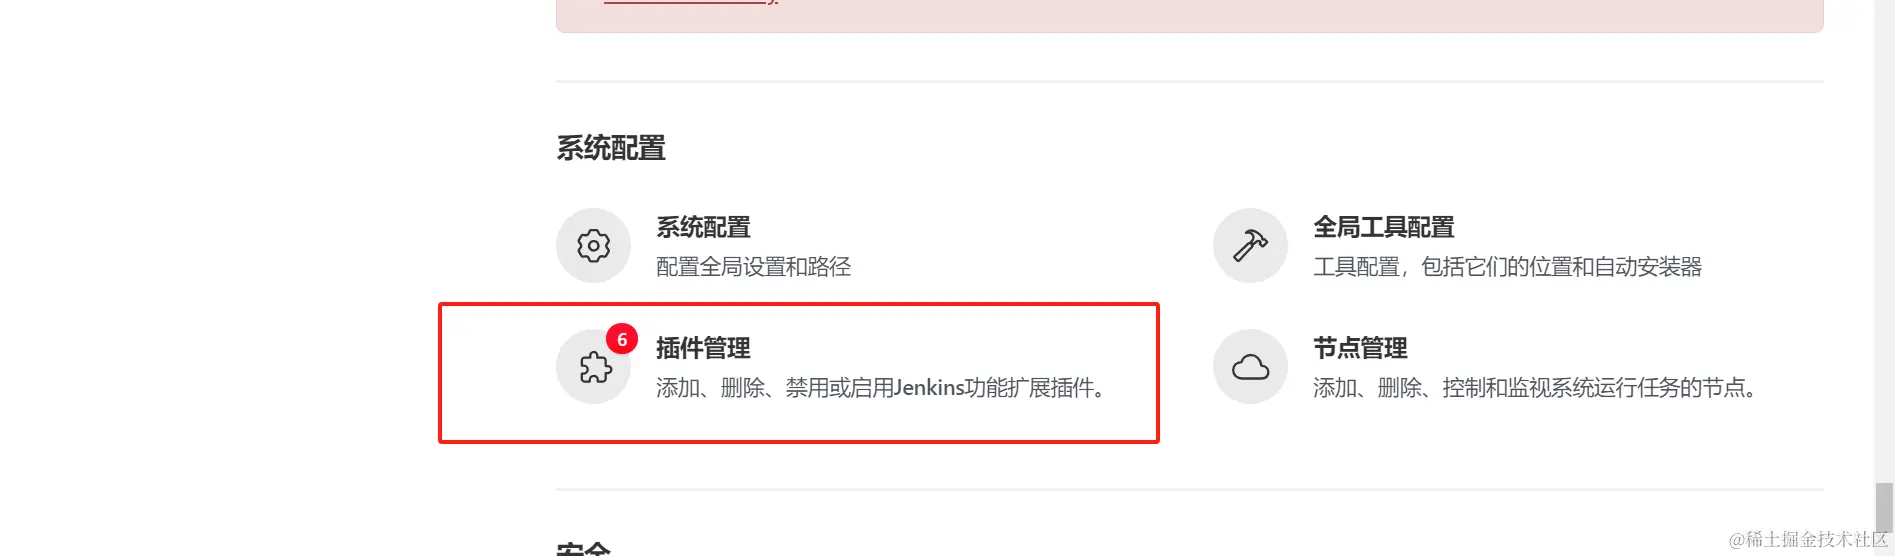
Task: Click the scrollbar track above the thumb
Action: 1884,240
